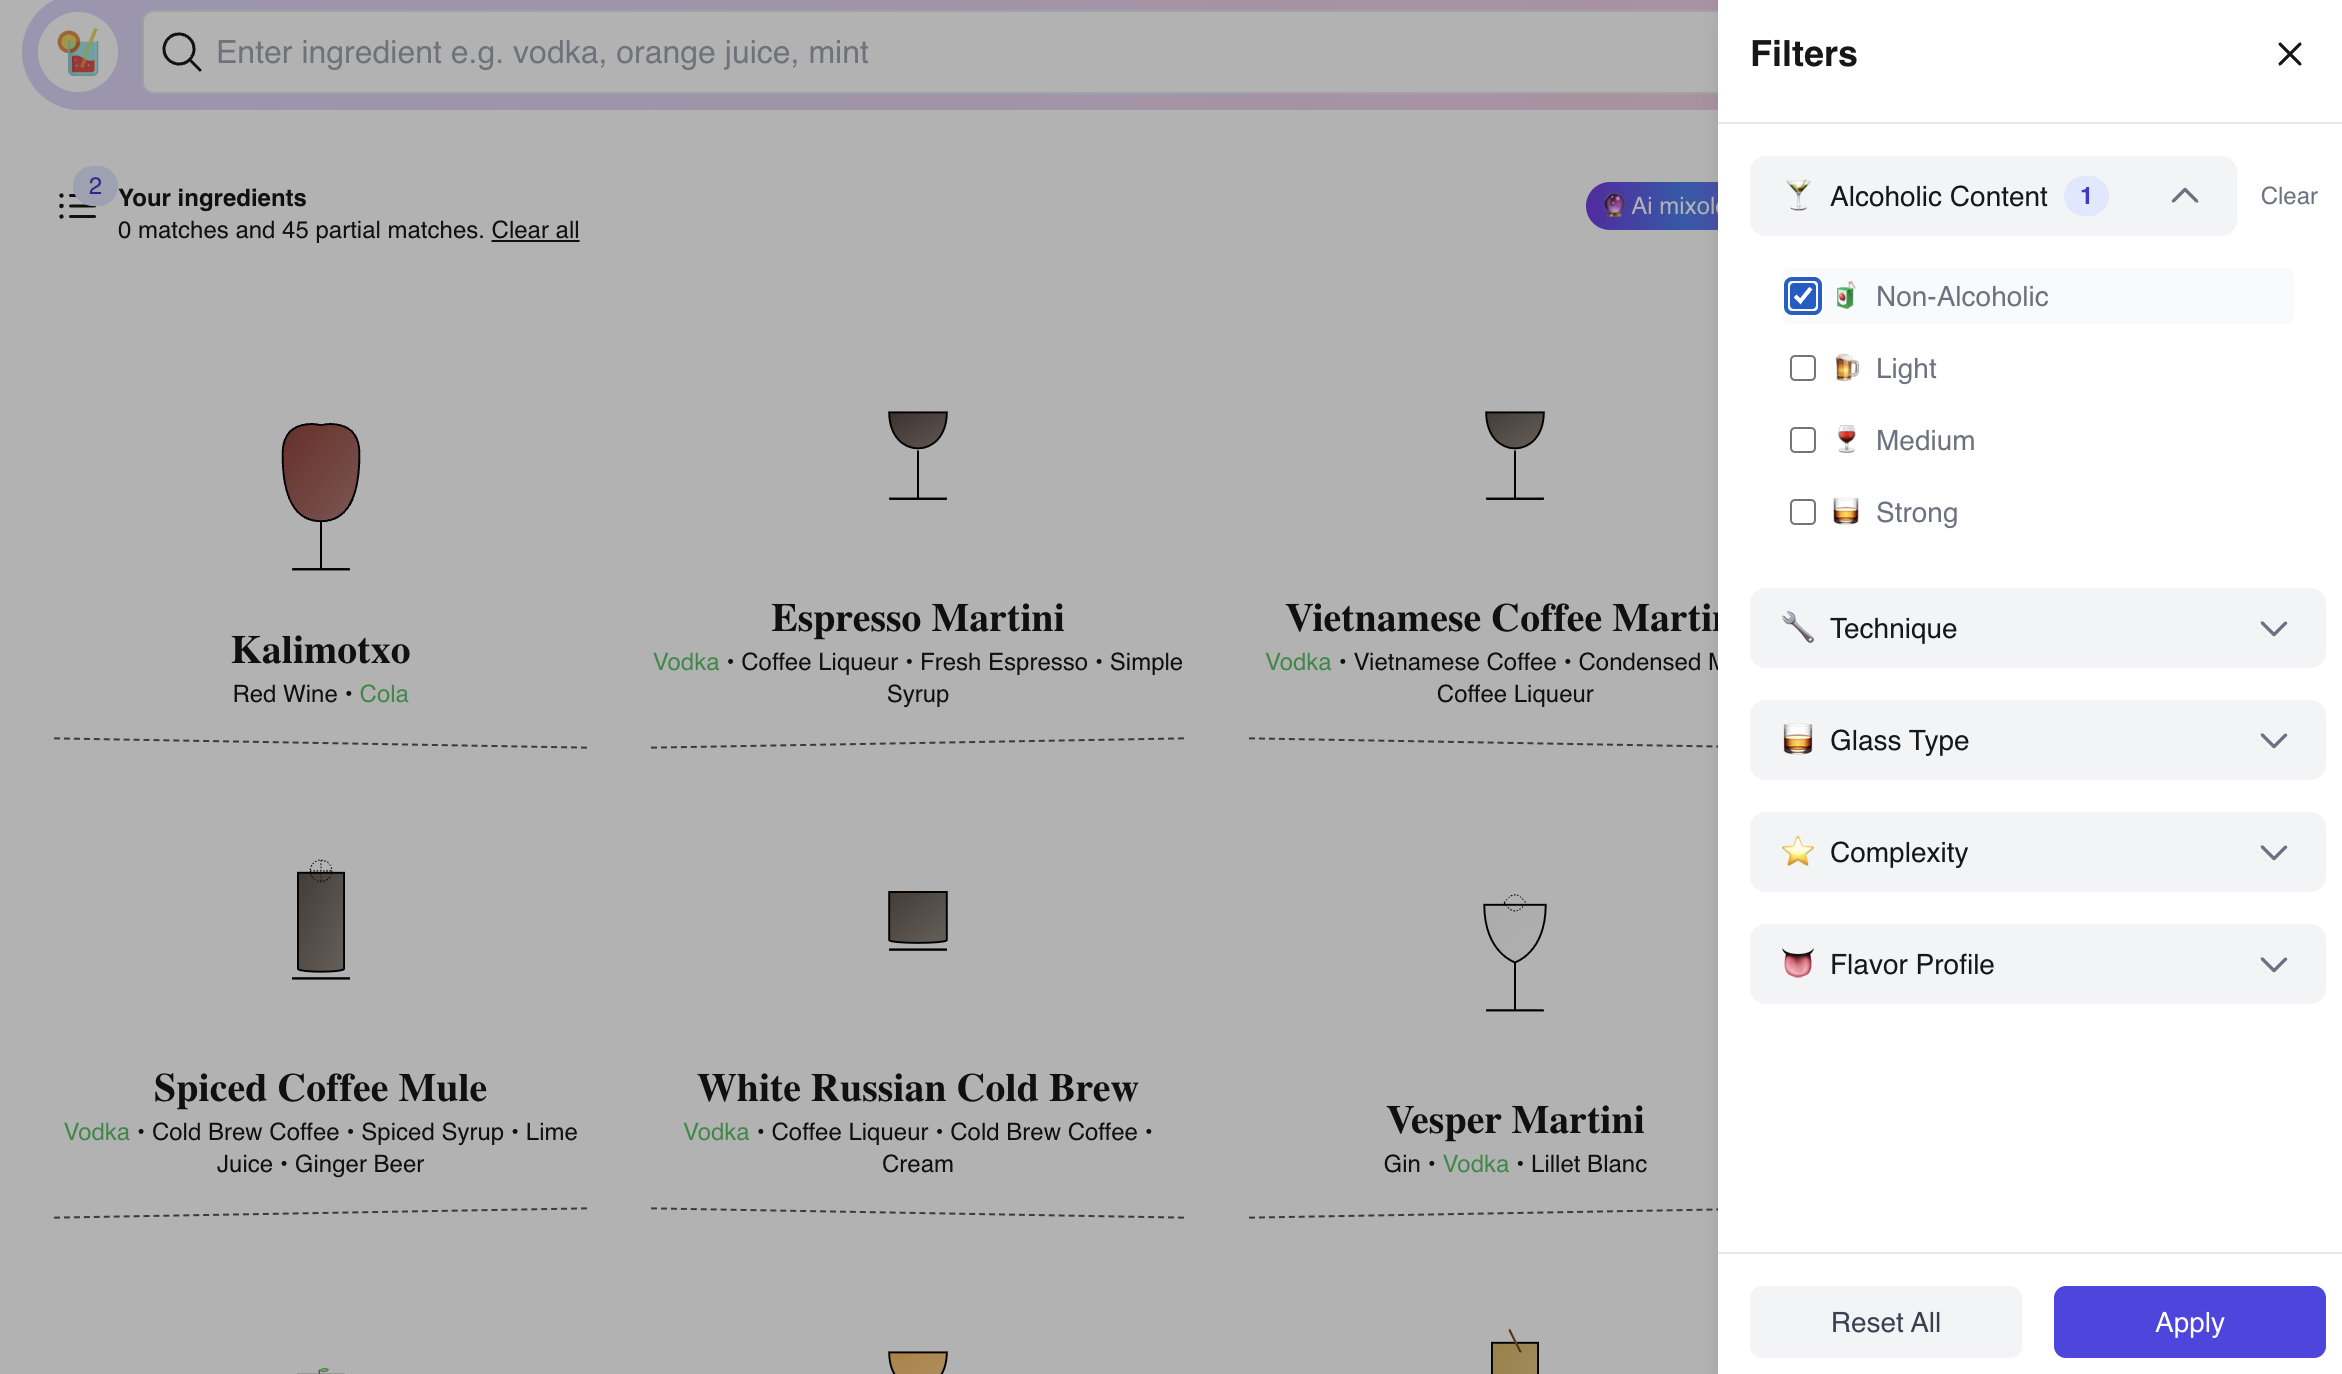Click the Clear all ingredients link
Image resolution: width=2342 pixels, height=1374 pixels.
535,230
